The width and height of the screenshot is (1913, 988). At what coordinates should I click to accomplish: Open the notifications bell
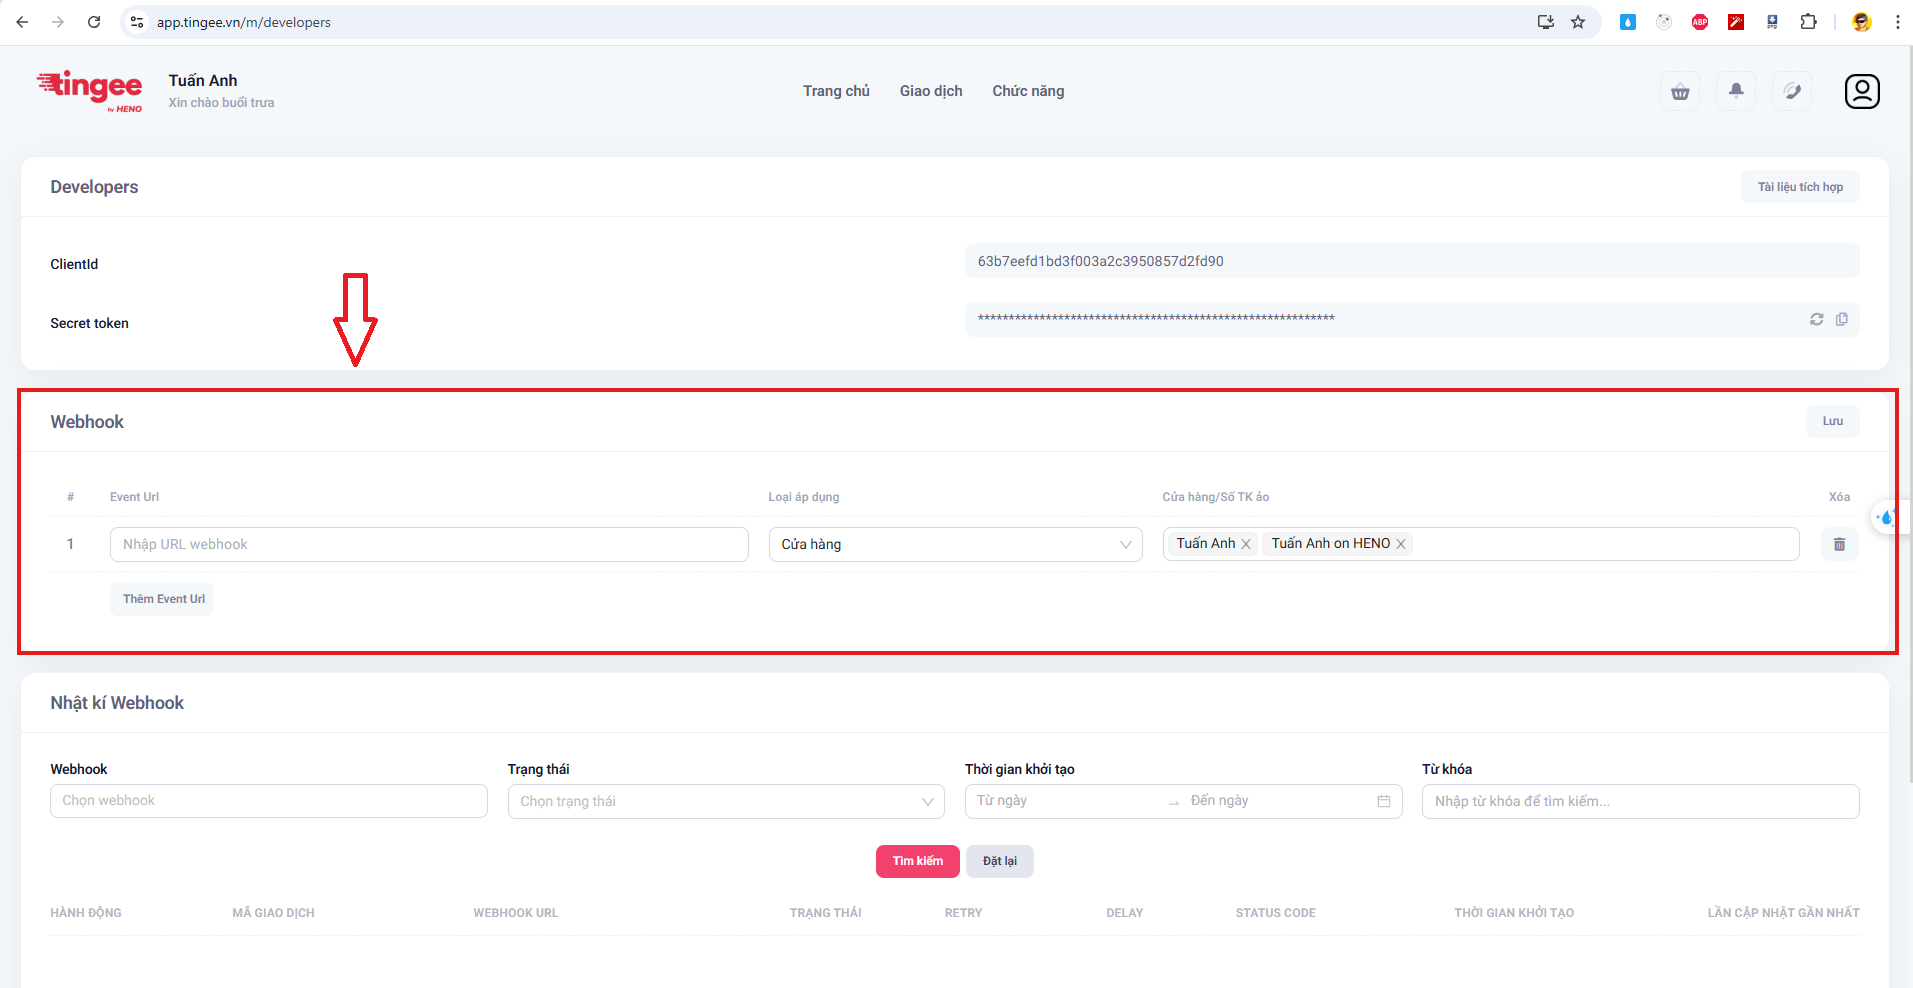point(1736,91)
